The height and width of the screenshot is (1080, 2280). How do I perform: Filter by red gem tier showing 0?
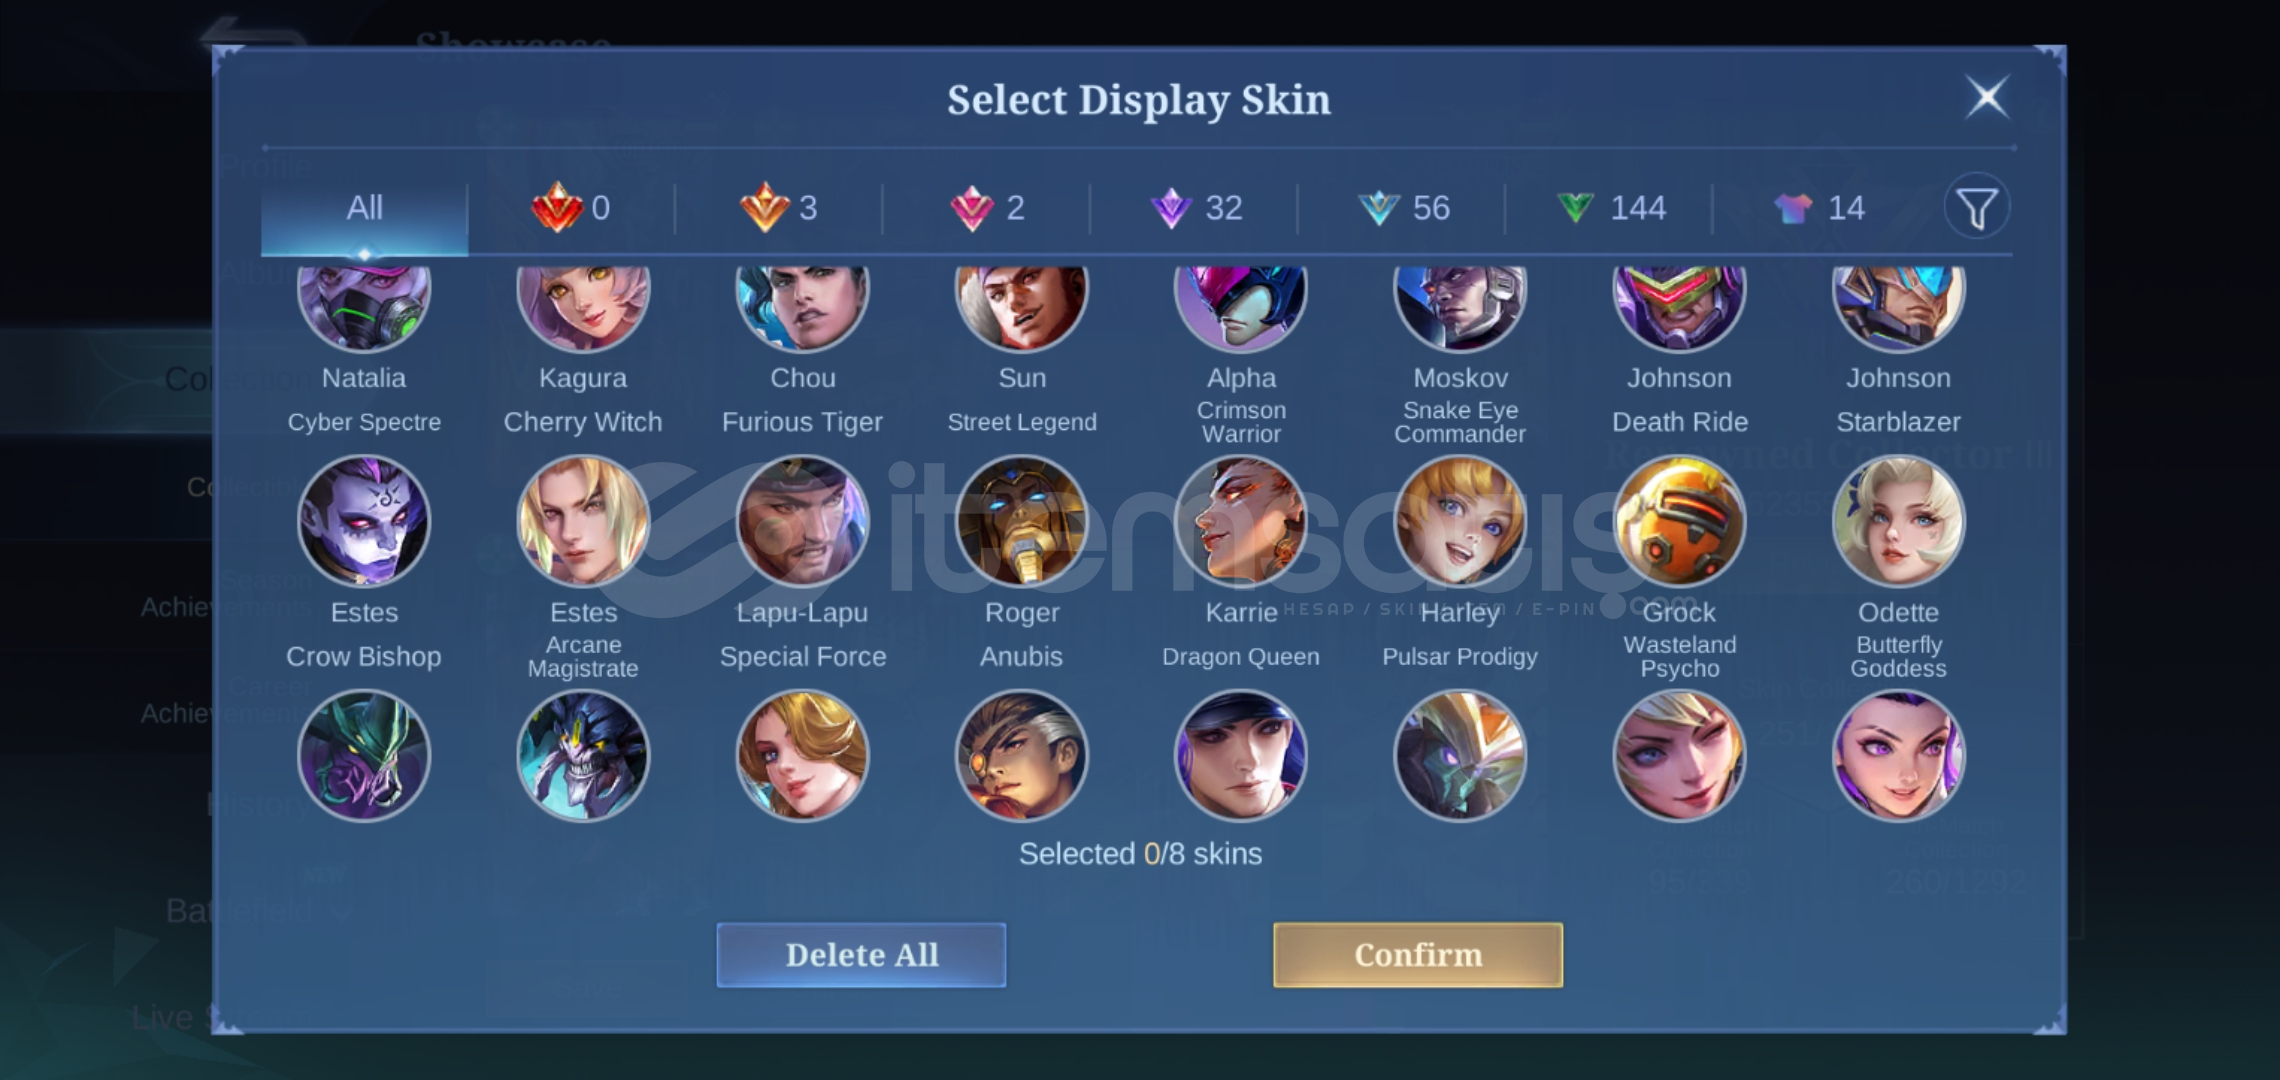point(571,208)
